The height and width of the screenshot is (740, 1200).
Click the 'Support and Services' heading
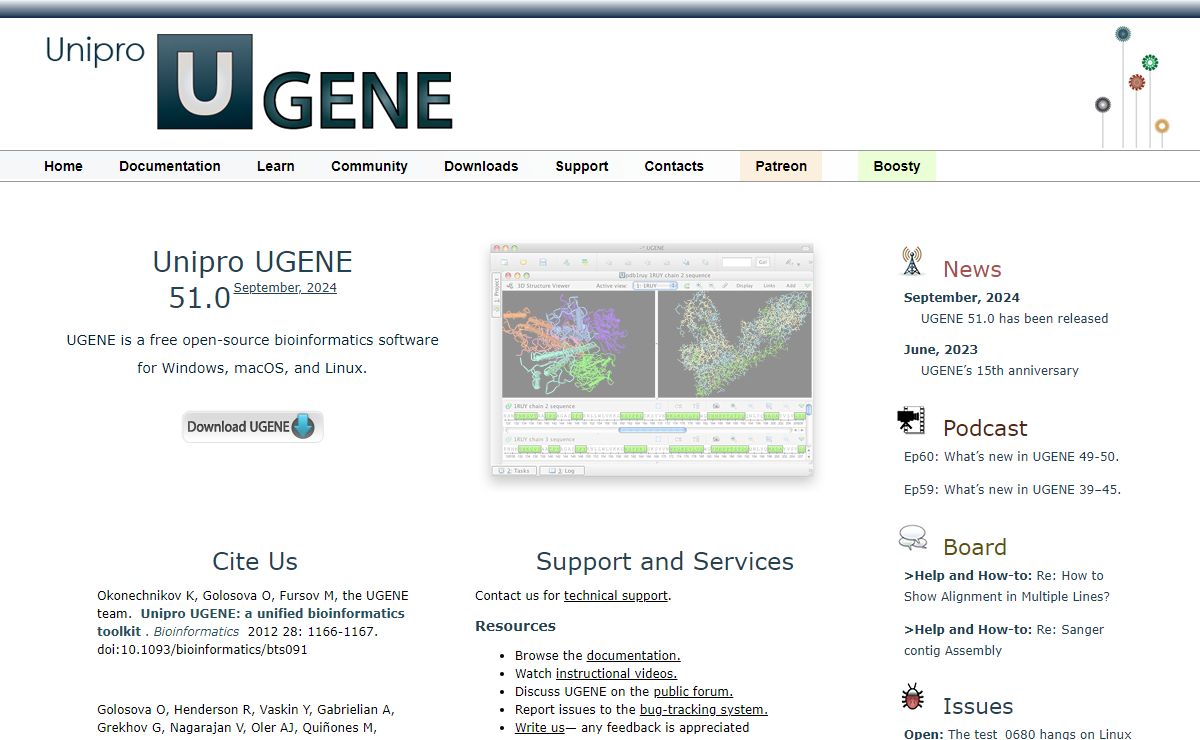[665, 561]
